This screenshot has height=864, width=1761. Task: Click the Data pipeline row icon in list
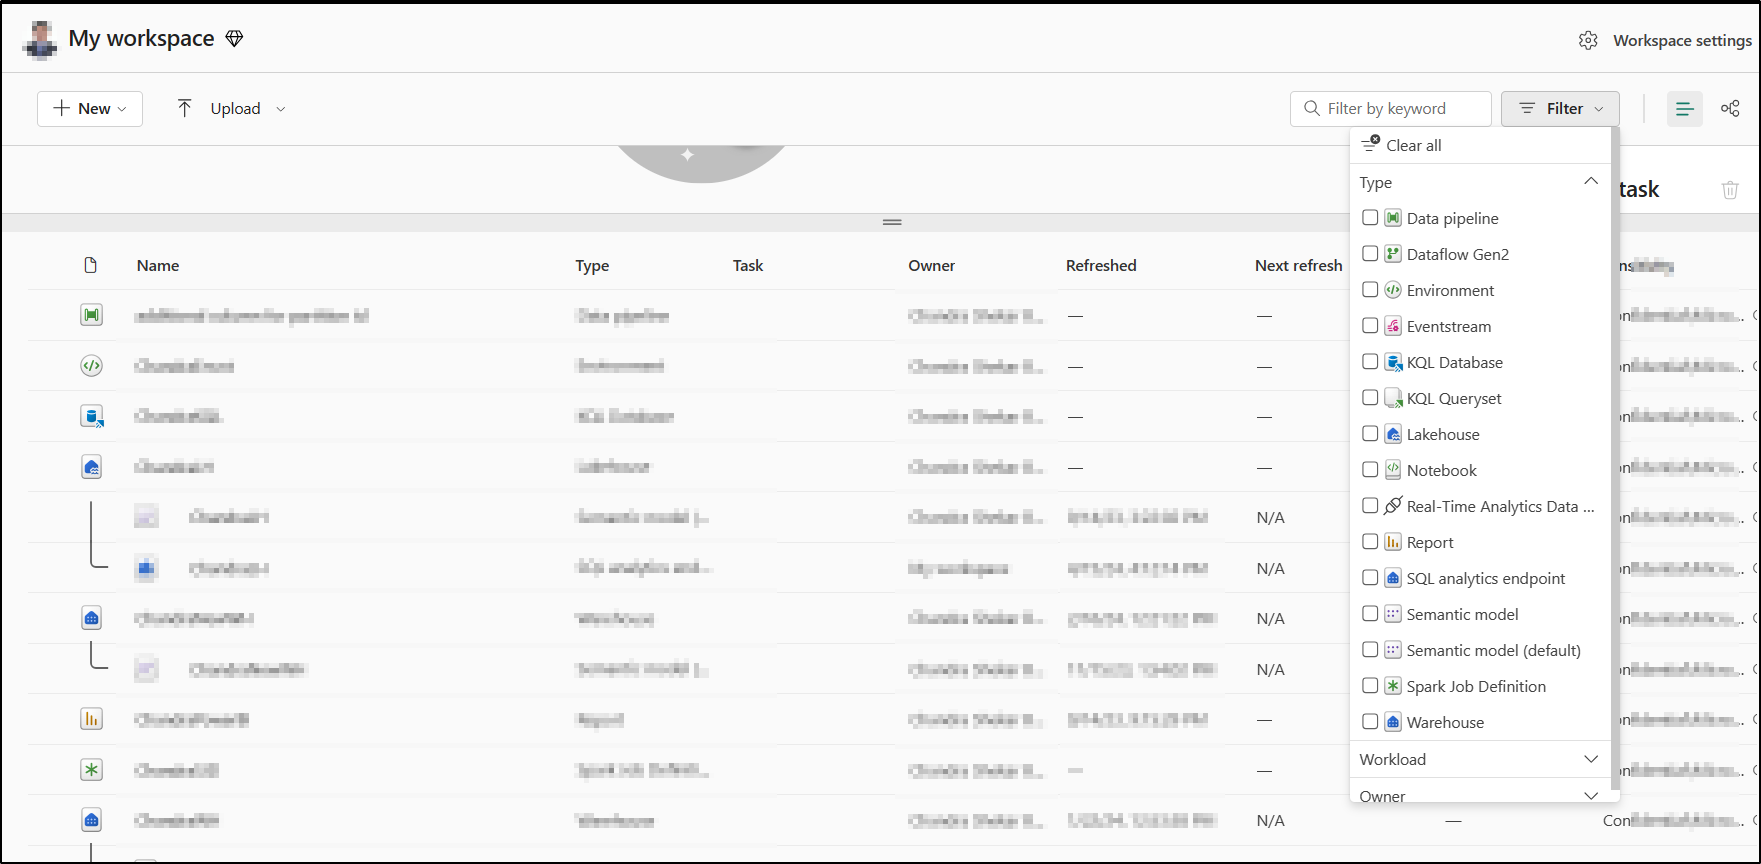[91, 315]
